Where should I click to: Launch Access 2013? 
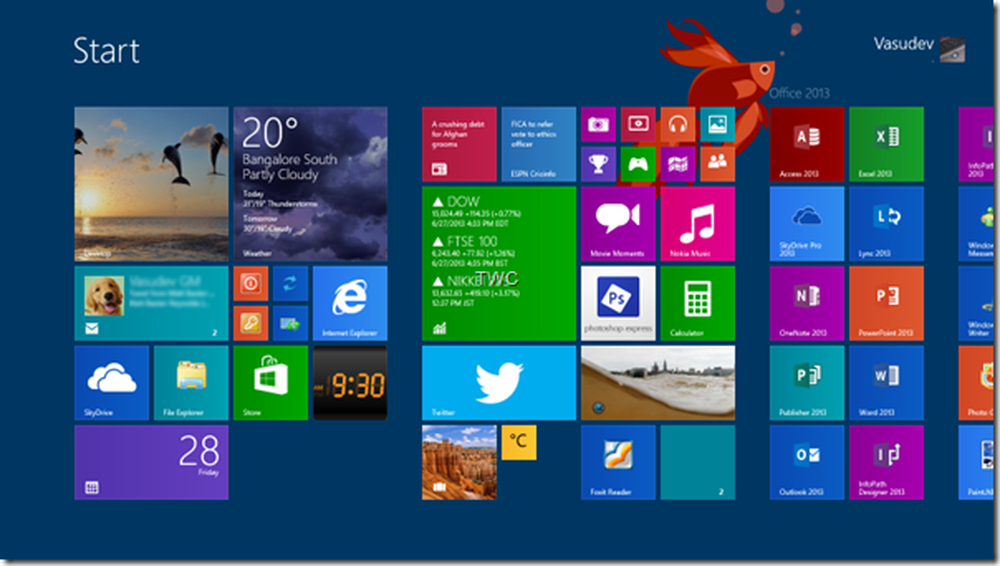(807, 144)
